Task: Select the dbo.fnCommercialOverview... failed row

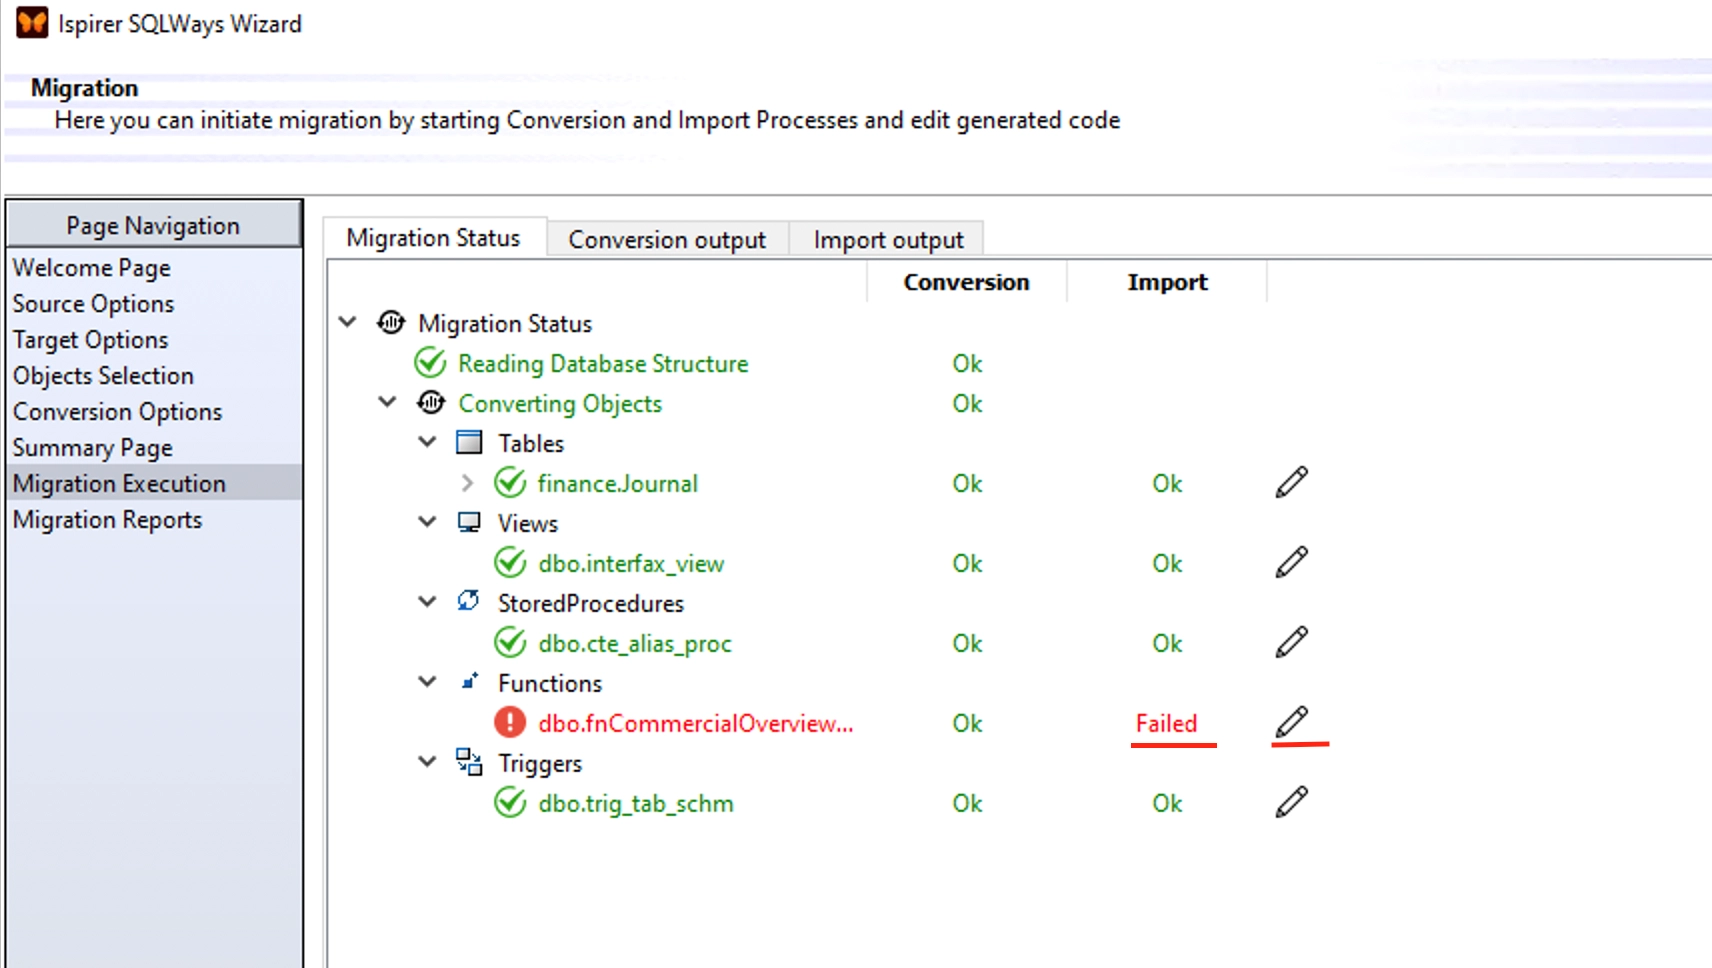Action: pos(696,723)
